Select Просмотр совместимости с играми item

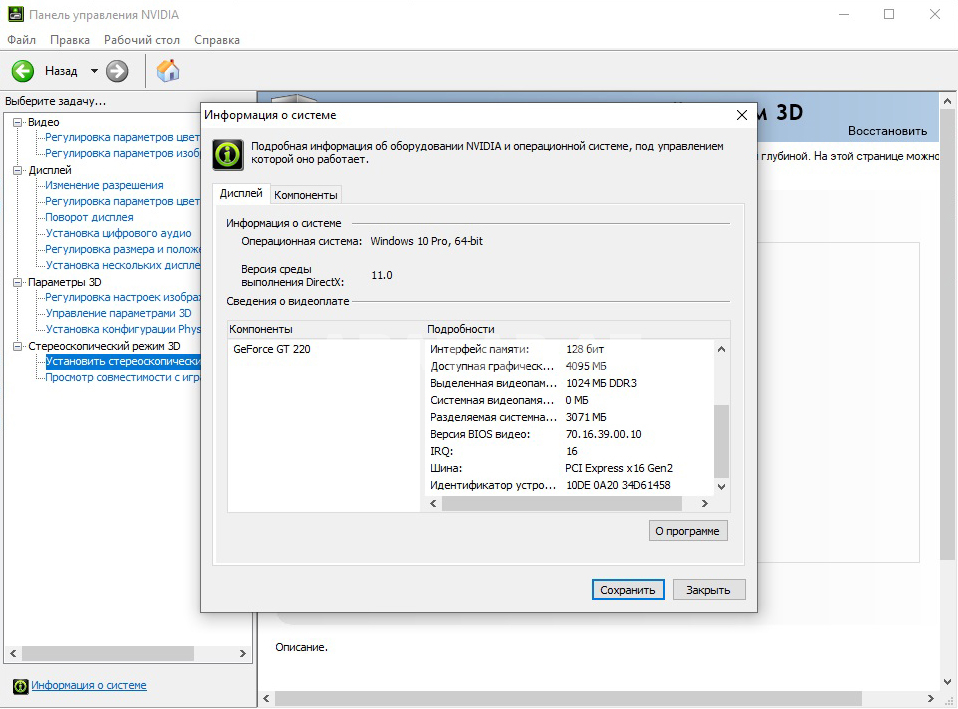123,377
